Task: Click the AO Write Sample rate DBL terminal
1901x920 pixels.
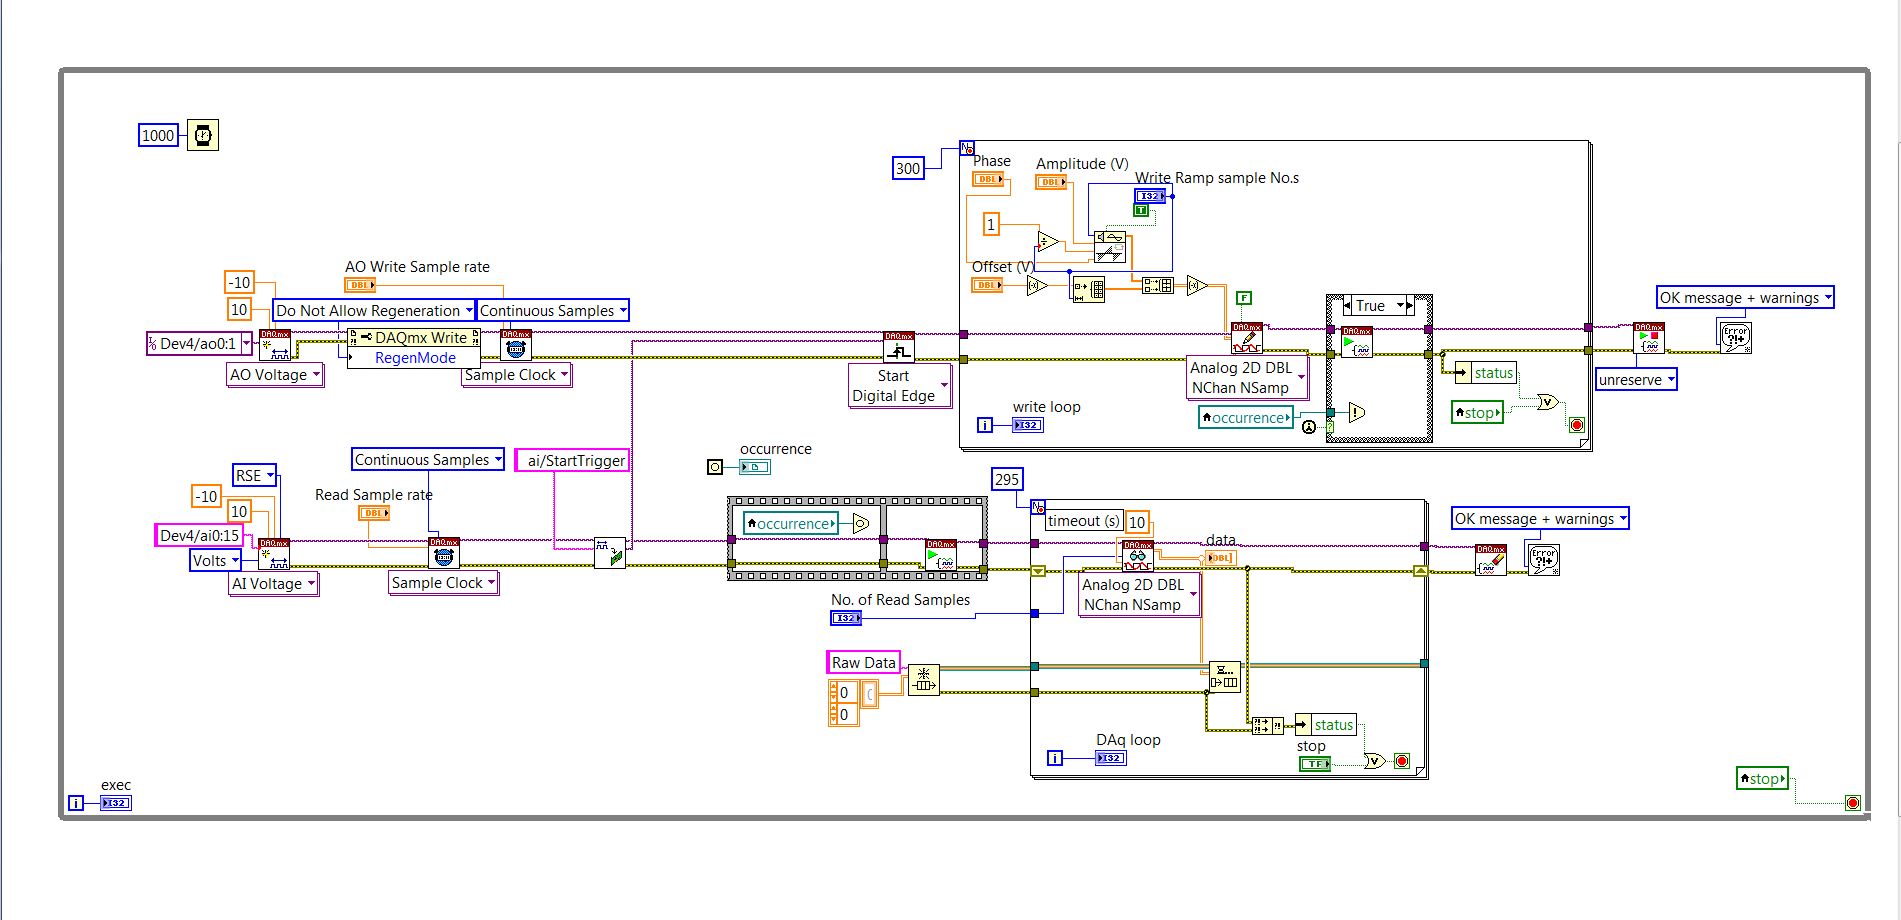Action: (x=360, y=285)
